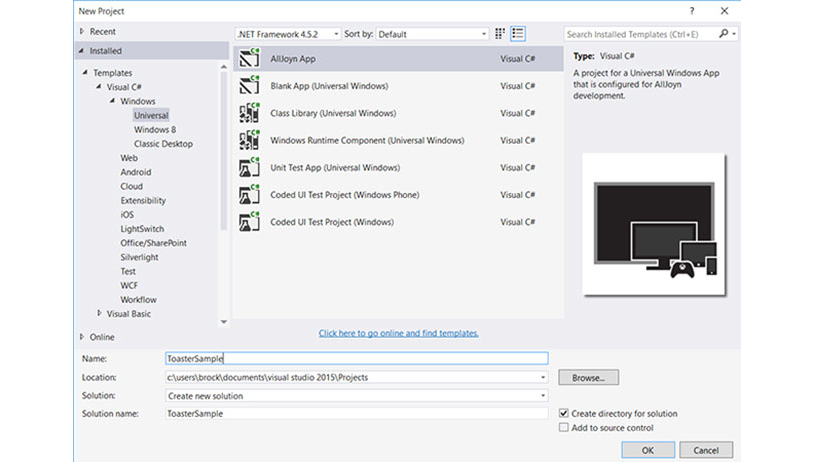Close the New Project dialog

tap(724, 11)
